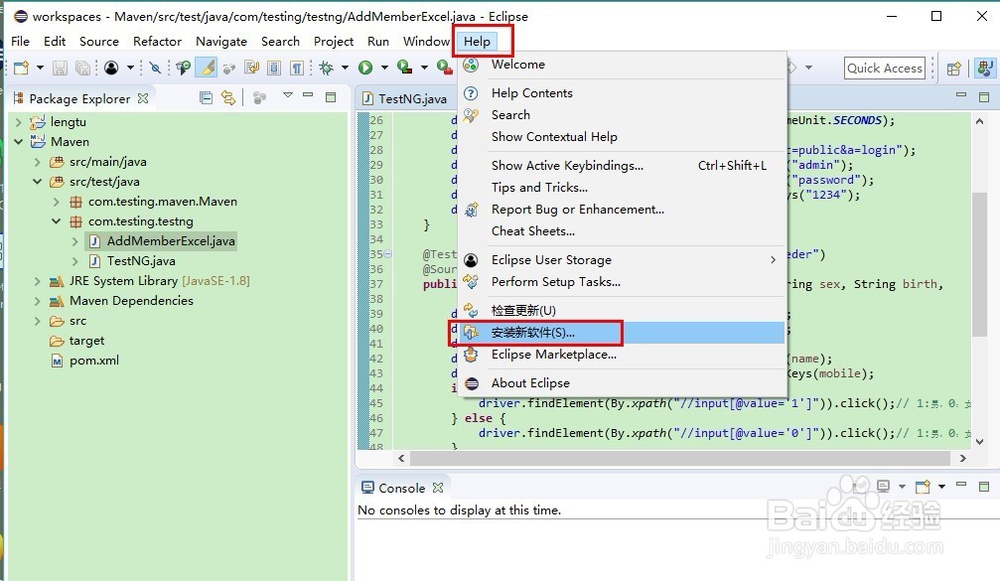The image size is (1000, 581).
Task: Toggle Skip All Breakpoints icon
Action: [155, 68]
